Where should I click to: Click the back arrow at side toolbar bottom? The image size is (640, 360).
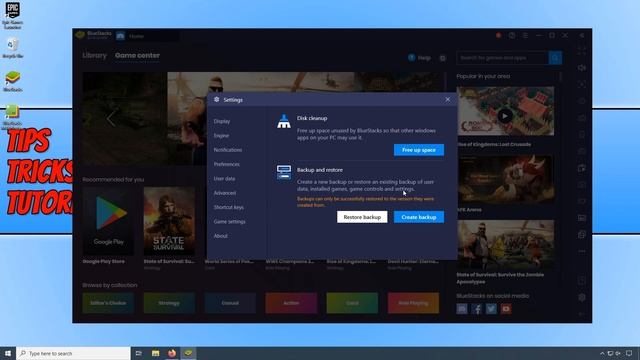click(582, 314)
